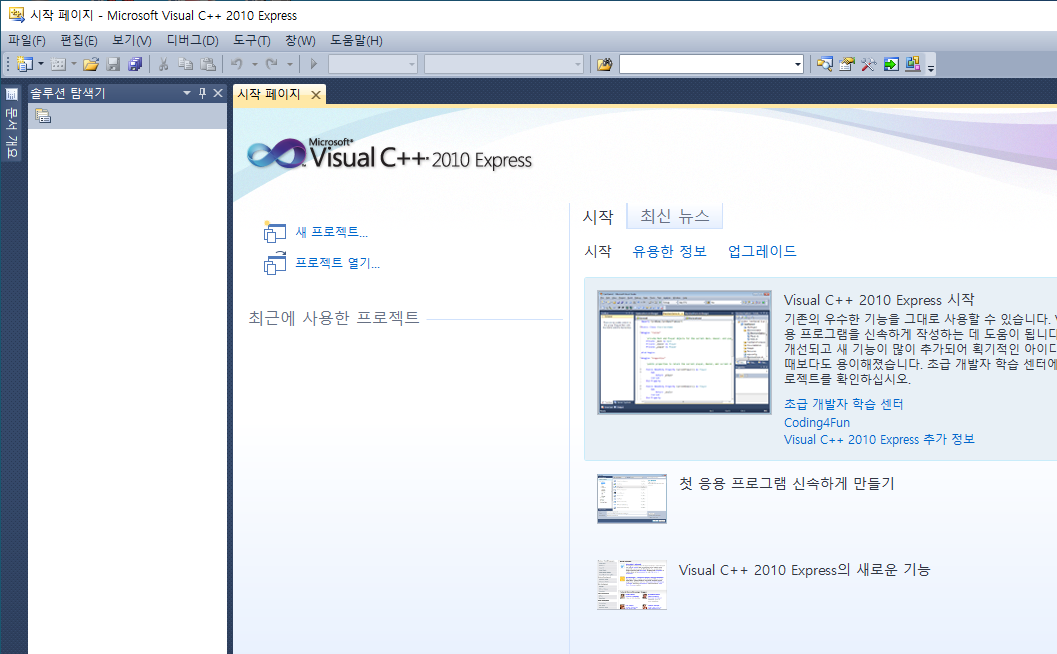Screen dimensions: 1057x654
Task: Click the Paste clipboard icon
Action: pyautogui.click(x=208, y=64)
